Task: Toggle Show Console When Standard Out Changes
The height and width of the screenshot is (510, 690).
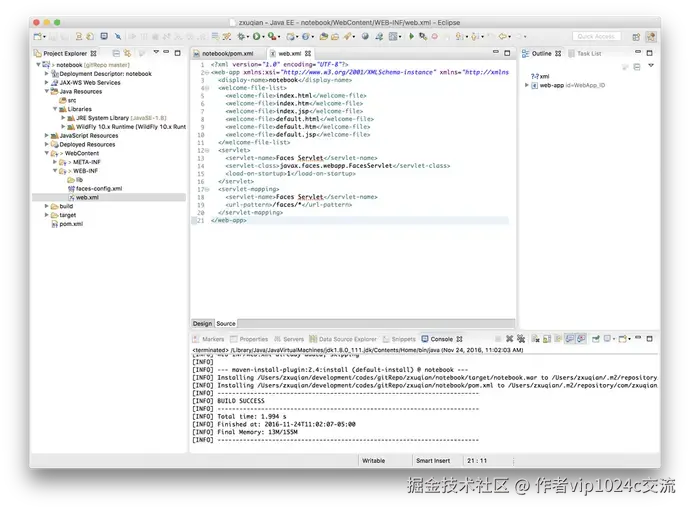Action: tap(569, 339)
